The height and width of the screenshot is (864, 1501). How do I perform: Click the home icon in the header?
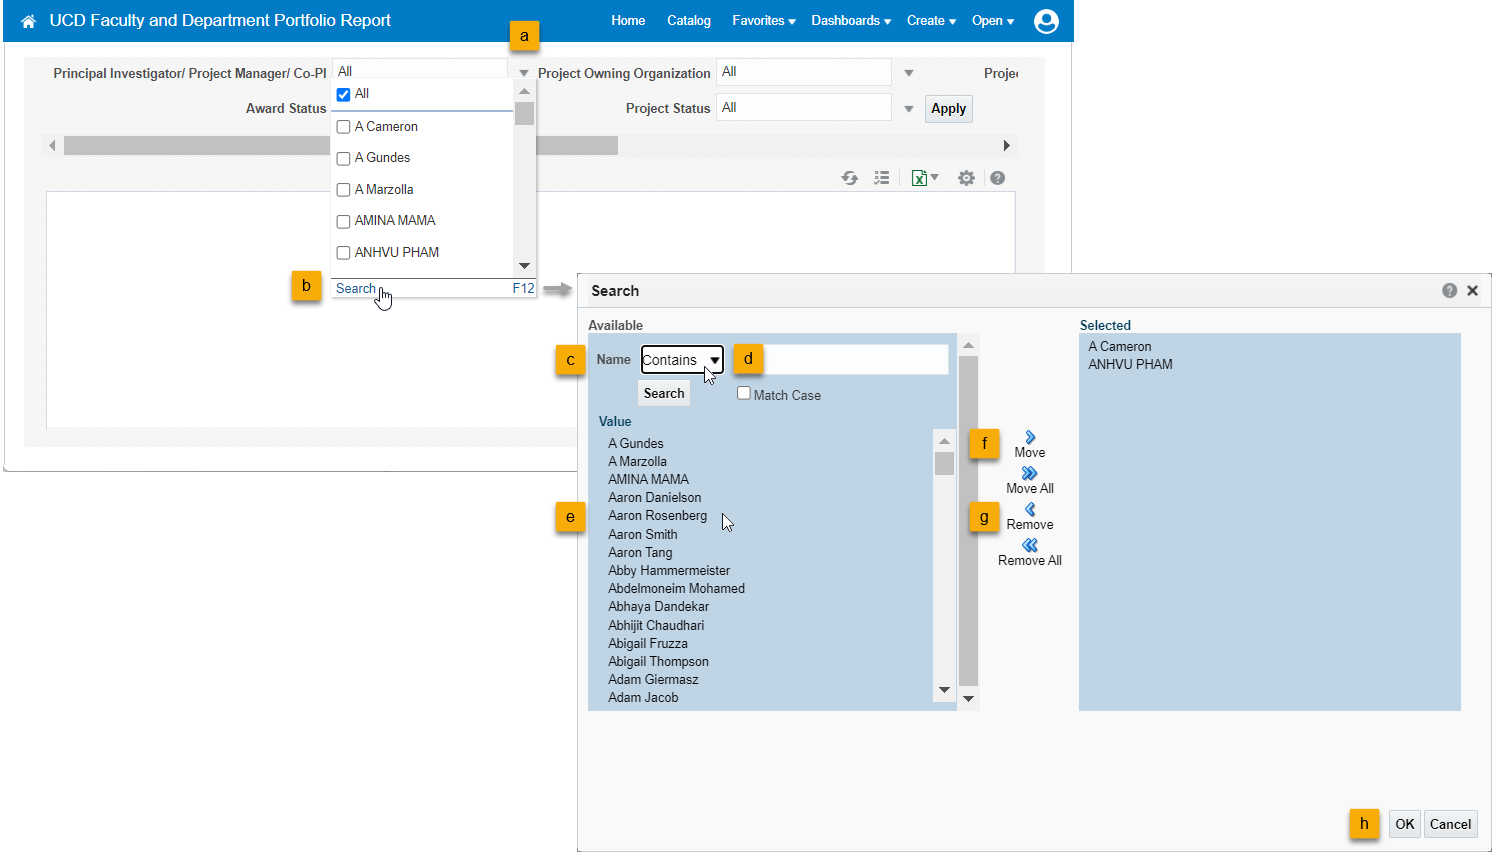[28, 21]
